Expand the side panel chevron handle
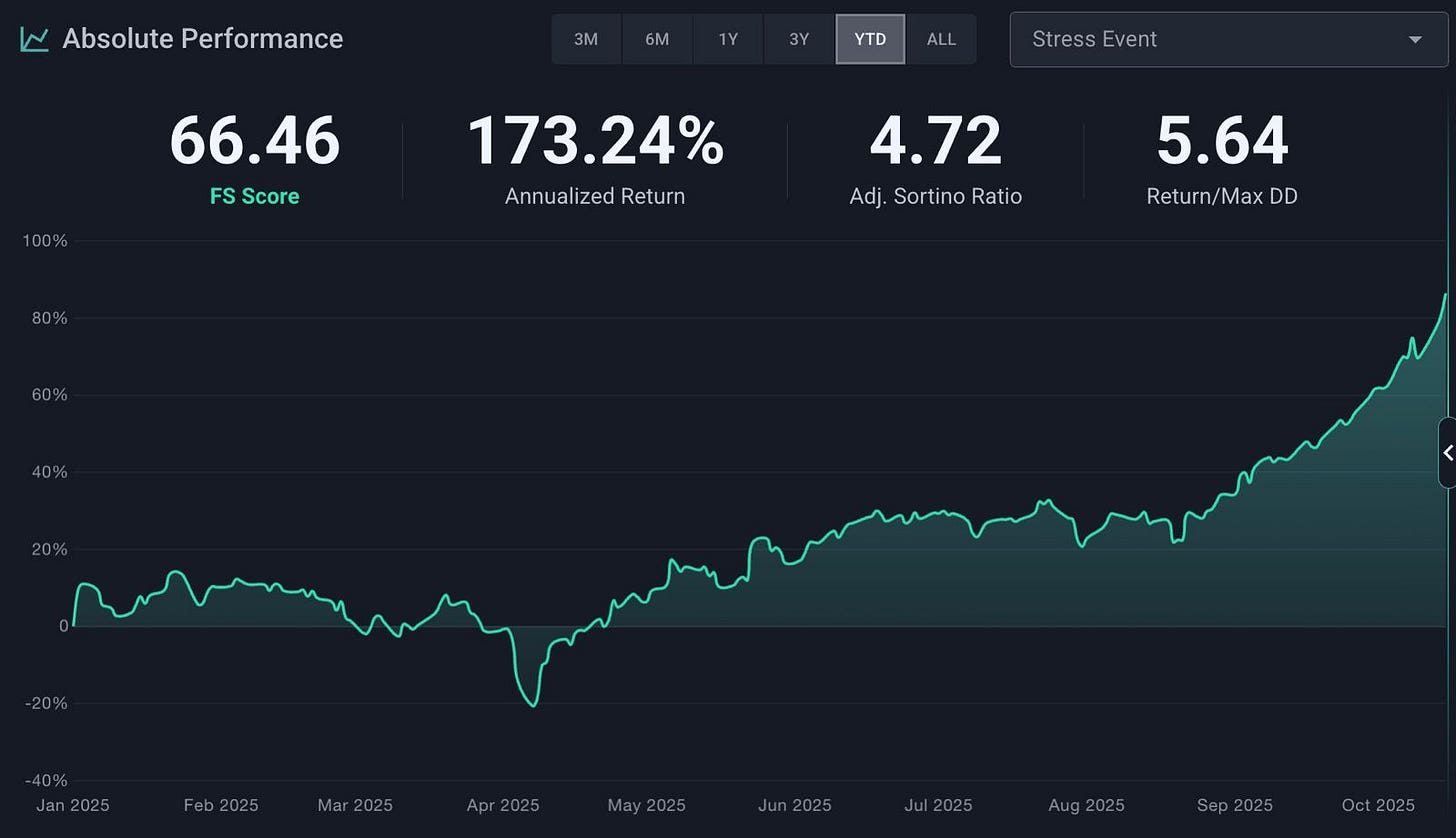Viewport: 1456px width, 838px height. point(1447,453)
